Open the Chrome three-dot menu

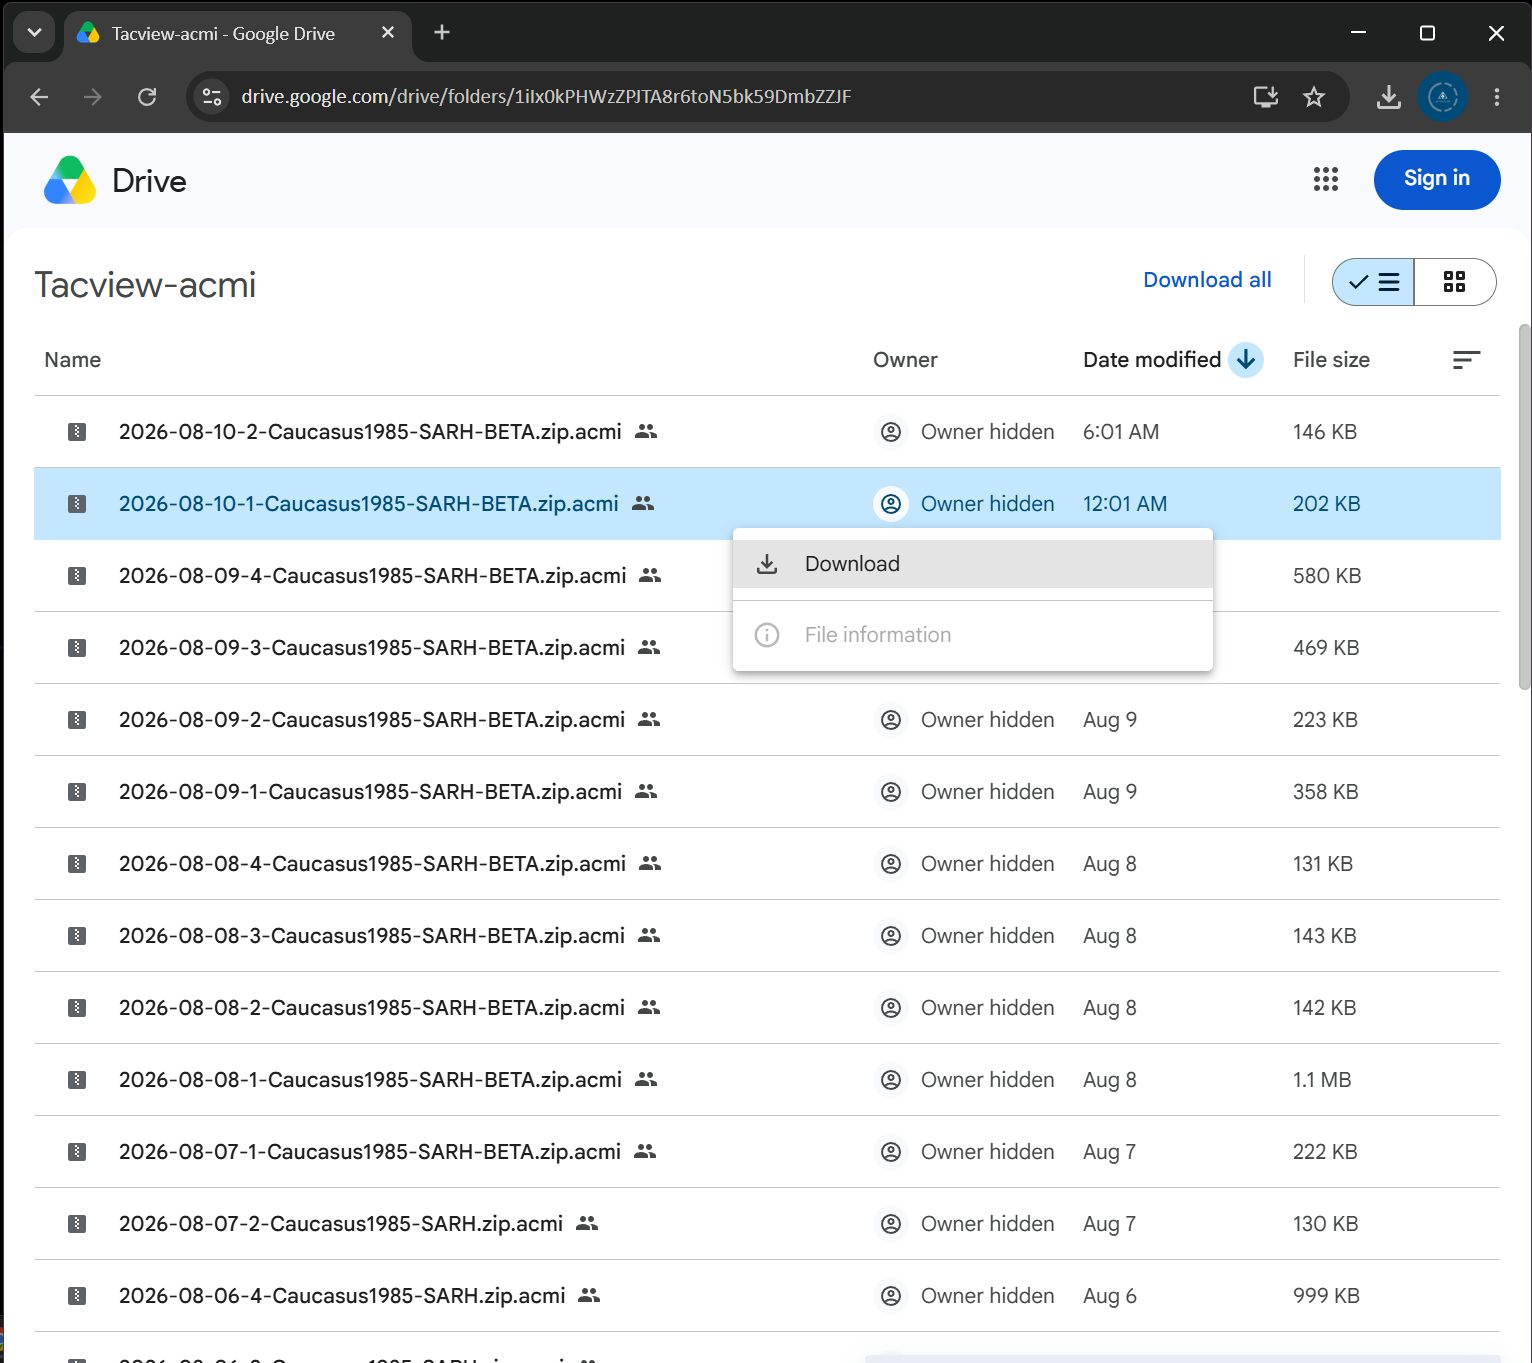tap(1497, 97)
